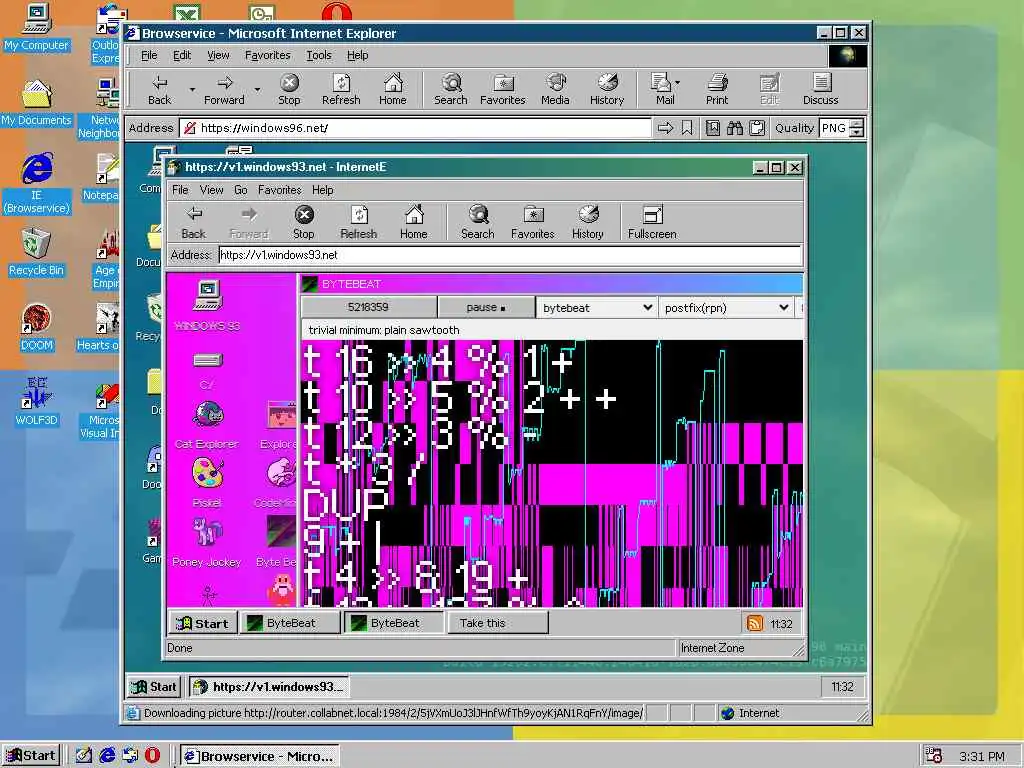Click the Print toolbar icon
Image resolution: width=1024 pixels, height=768 pixels.
point(716,89)
